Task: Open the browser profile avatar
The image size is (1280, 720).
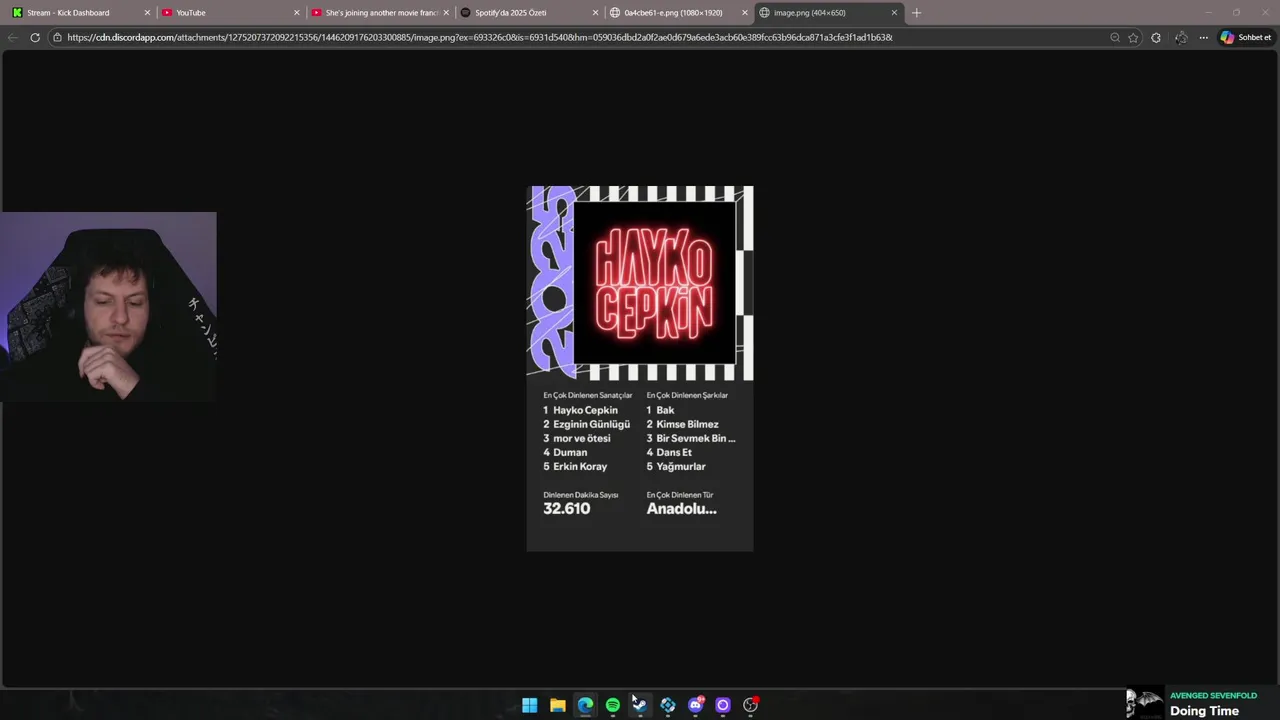Action: point(1181,37)
